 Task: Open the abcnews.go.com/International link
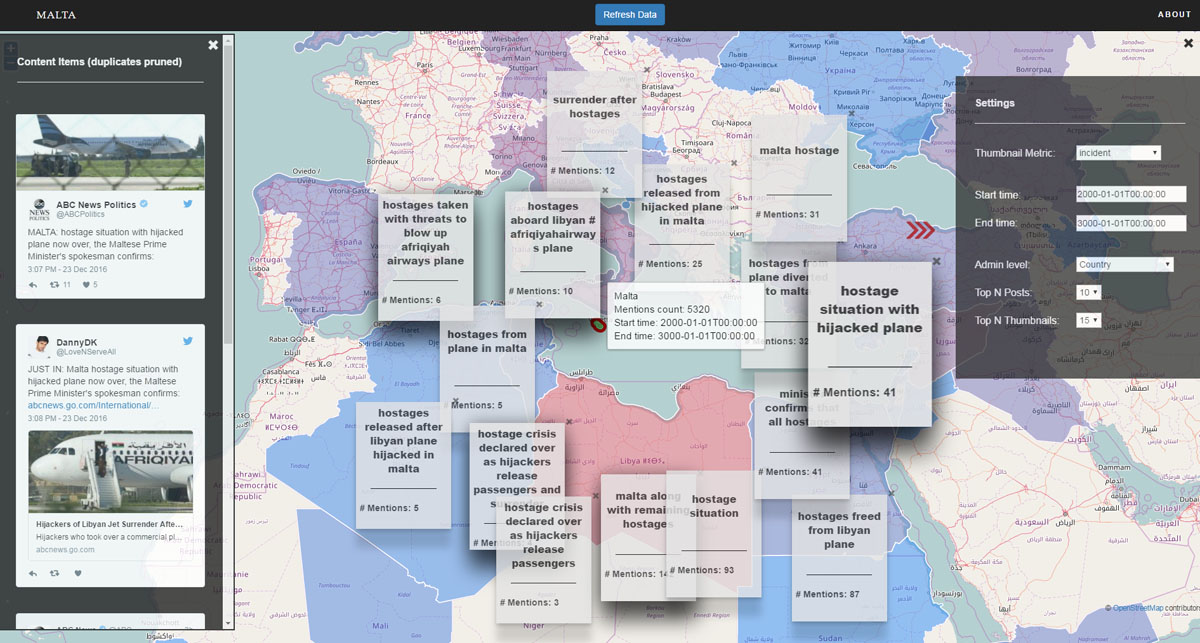click(93, 405)
